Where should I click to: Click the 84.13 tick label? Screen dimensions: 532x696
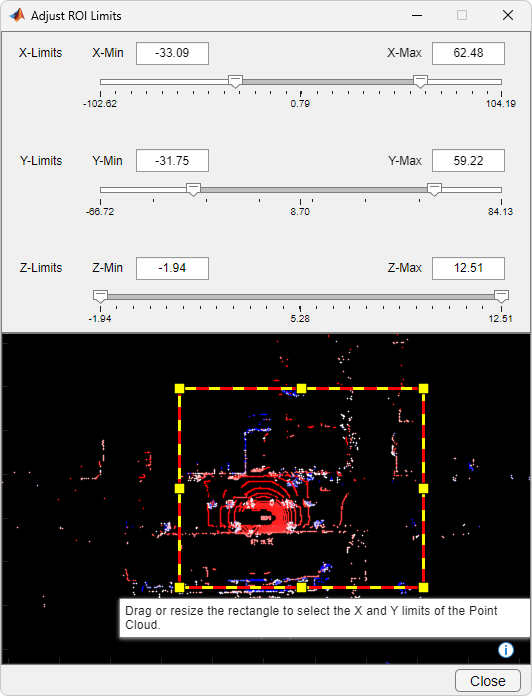pos(500,212)
